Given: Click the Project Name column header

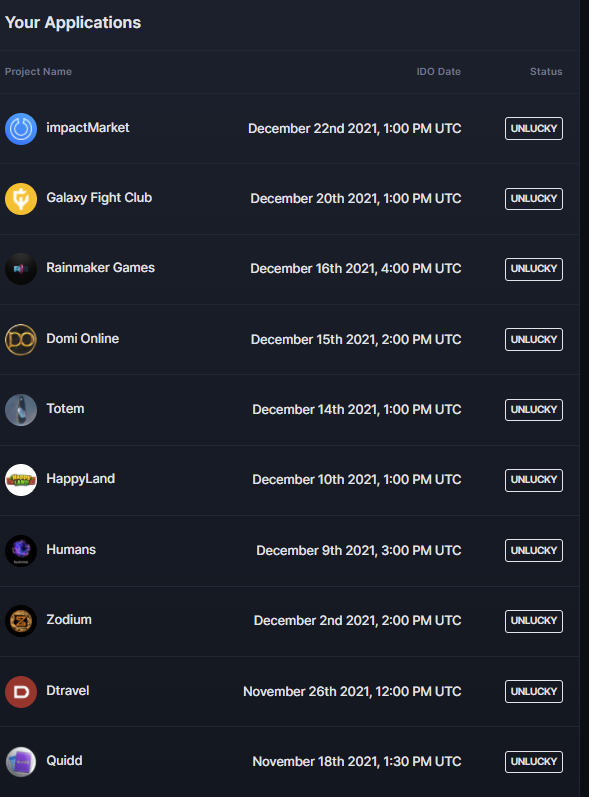Looking at the screenshot, I should coord(38,72).
